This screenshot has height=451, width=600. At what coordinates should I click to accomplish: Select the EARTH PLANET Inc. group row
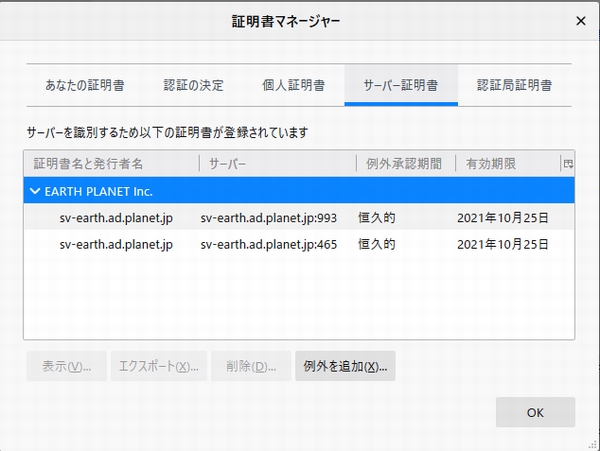coord(299,190)
